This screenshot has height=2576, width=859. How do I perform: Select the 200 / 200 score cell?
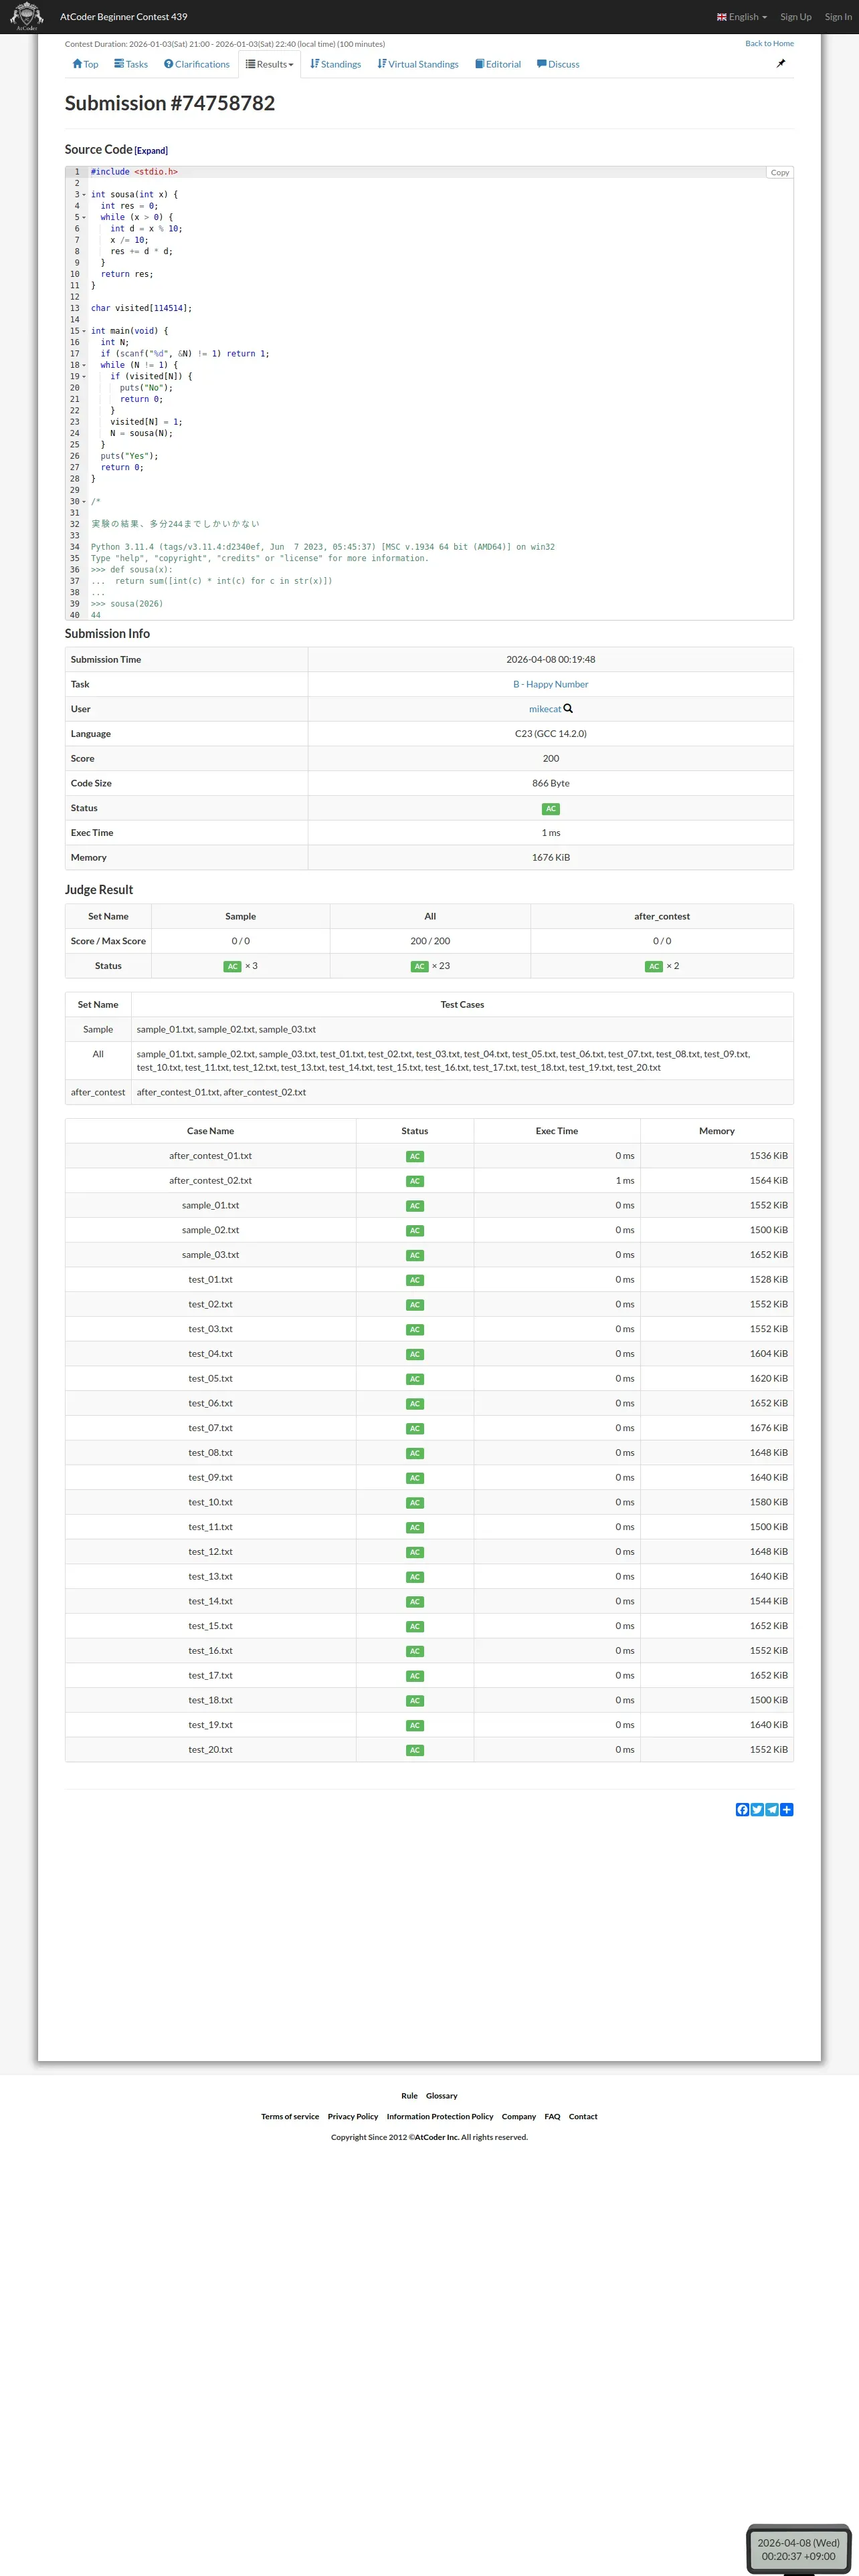point(430,942)
